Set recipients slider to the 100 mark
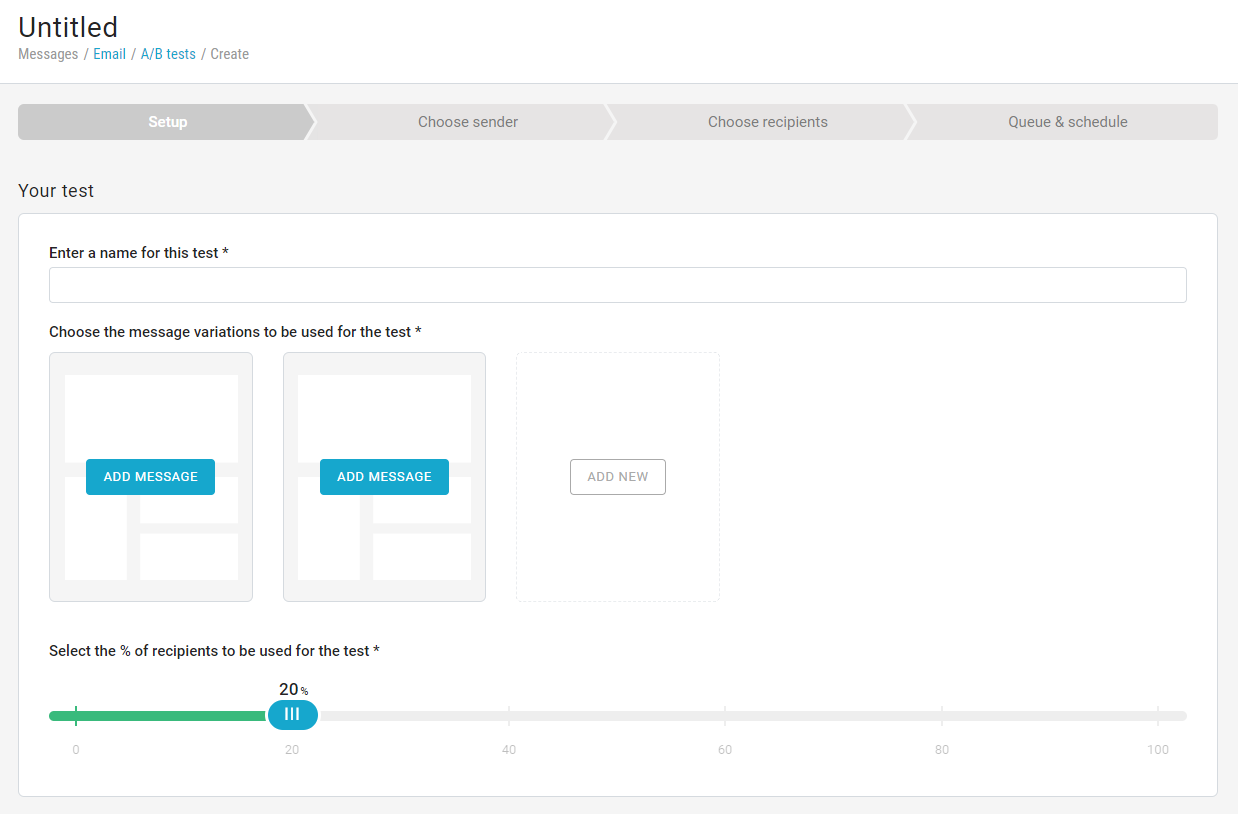This screenshot has width=1238, height=814. click(1158, 716)
